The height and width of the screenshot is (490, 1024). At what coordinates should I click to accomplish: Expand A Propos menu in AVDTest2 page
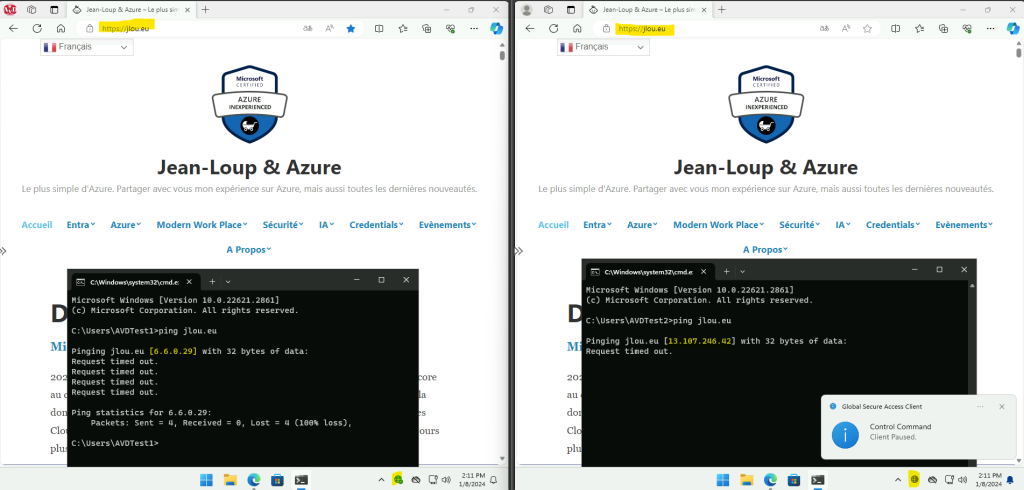pyautogui.click(x=765, y=250)
